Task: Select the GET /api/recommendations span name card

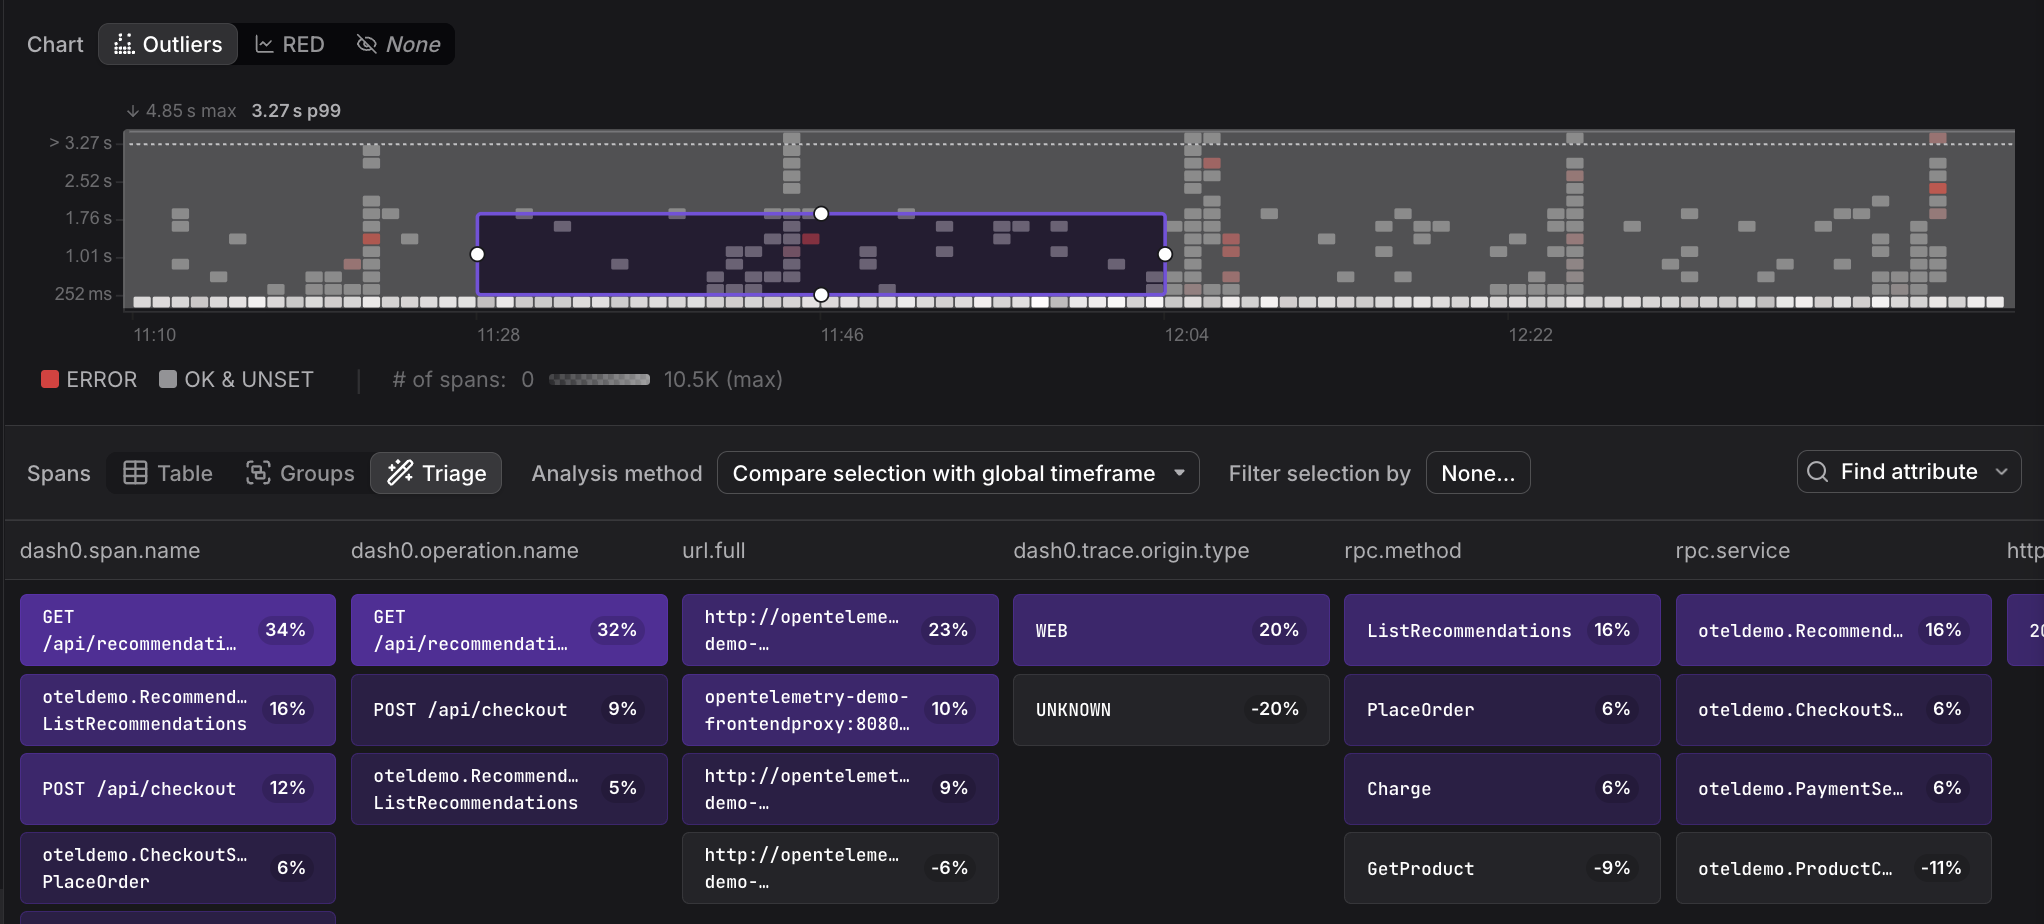Action: 177,630
